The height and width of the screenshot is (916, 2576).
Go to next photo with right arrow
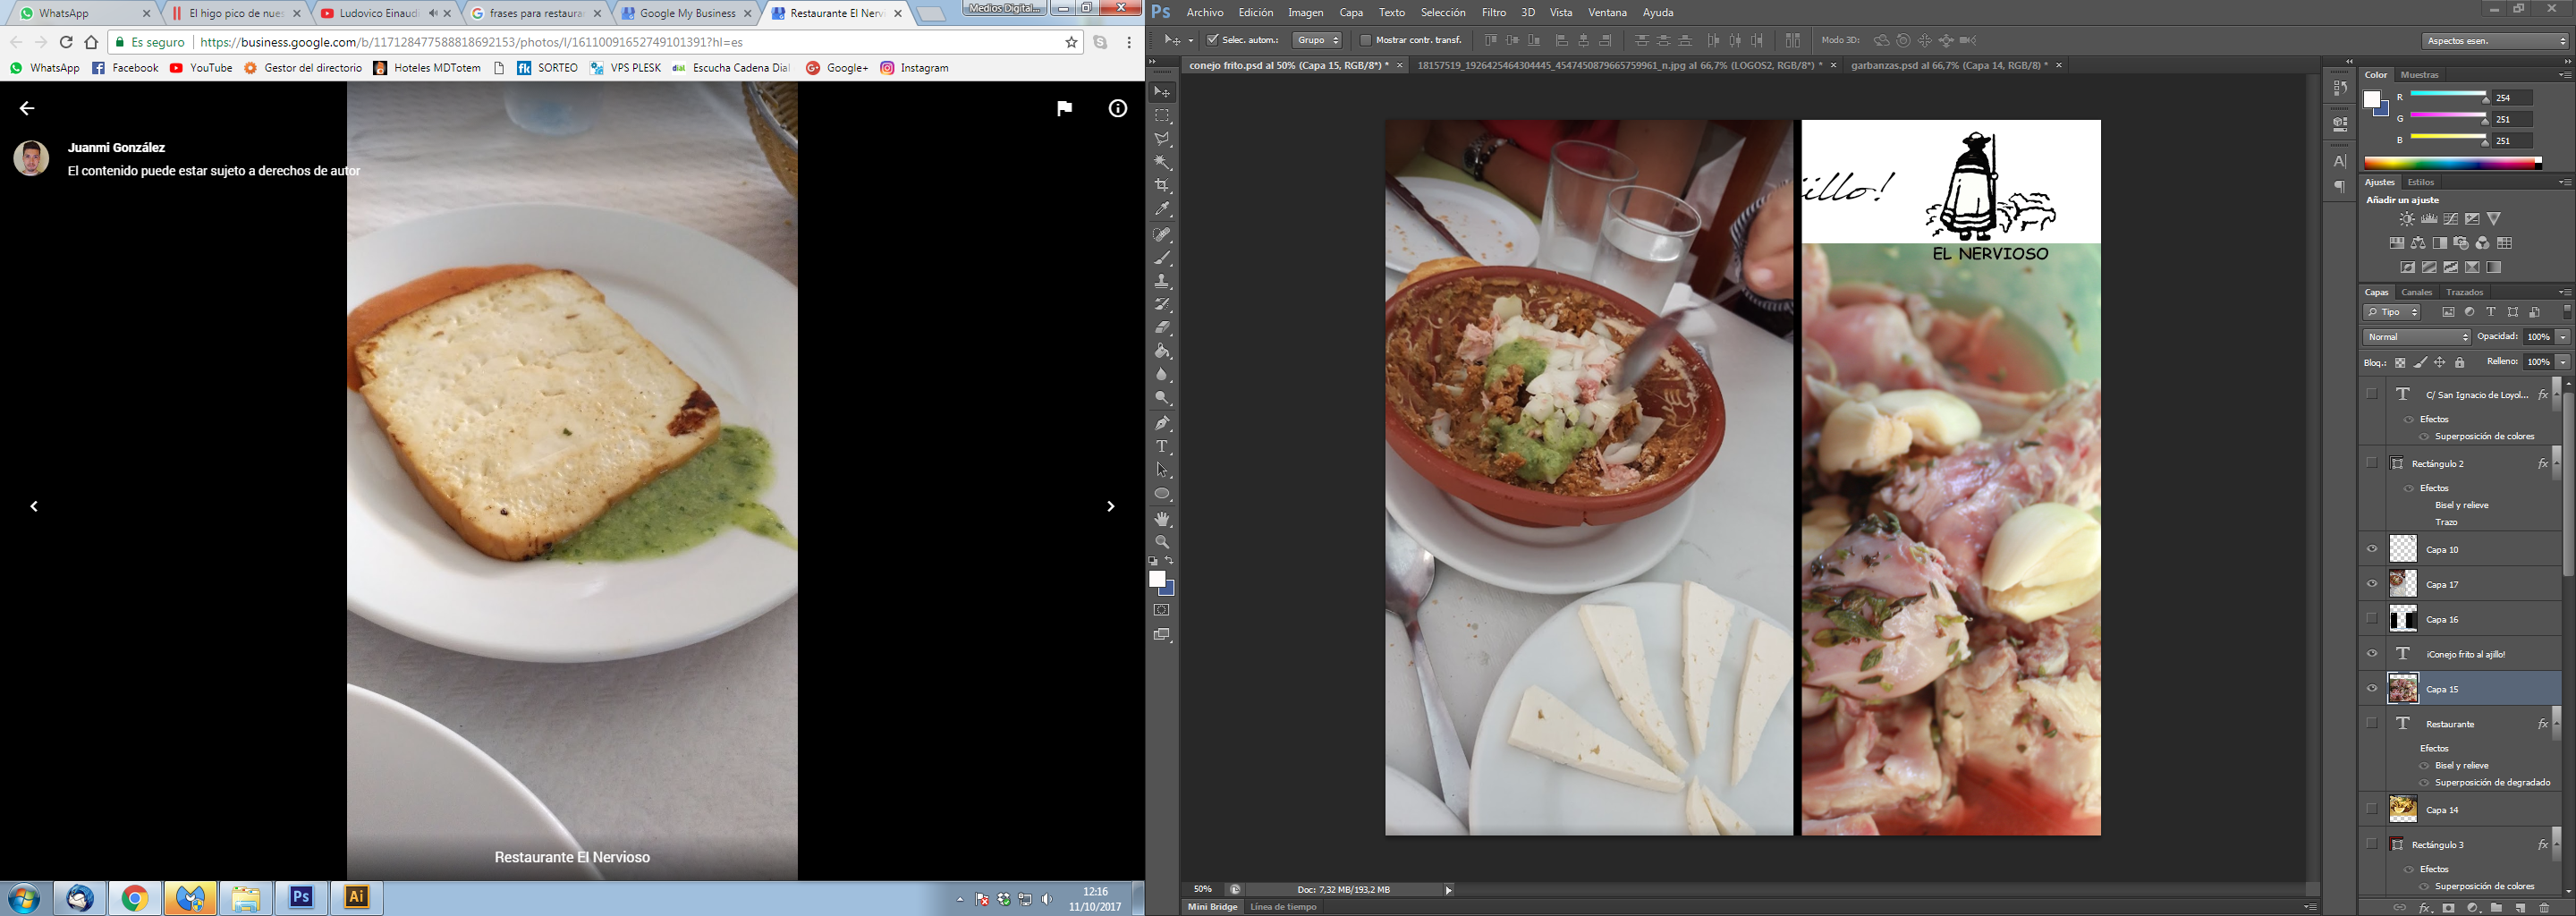(x=1110, y=507)
